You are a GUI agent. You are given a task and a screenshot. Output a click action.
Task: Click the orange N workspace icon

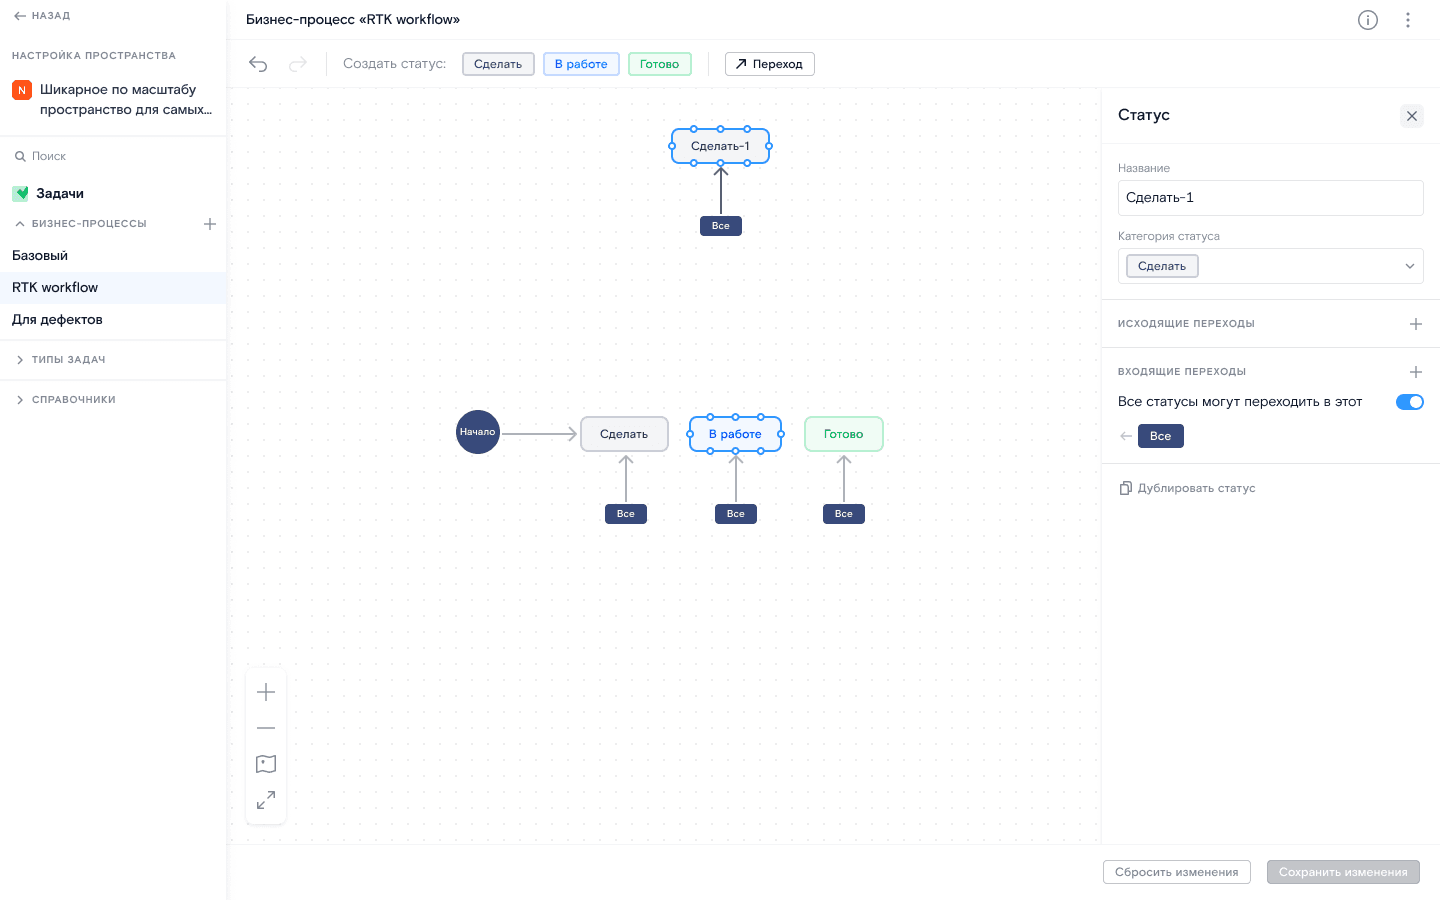point(22,90)
